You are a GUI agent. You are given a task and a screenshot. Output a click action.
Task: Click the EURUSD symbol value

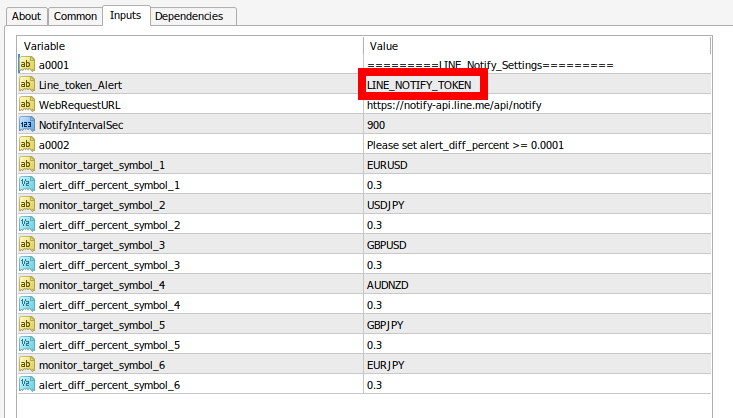coord(388,165)
